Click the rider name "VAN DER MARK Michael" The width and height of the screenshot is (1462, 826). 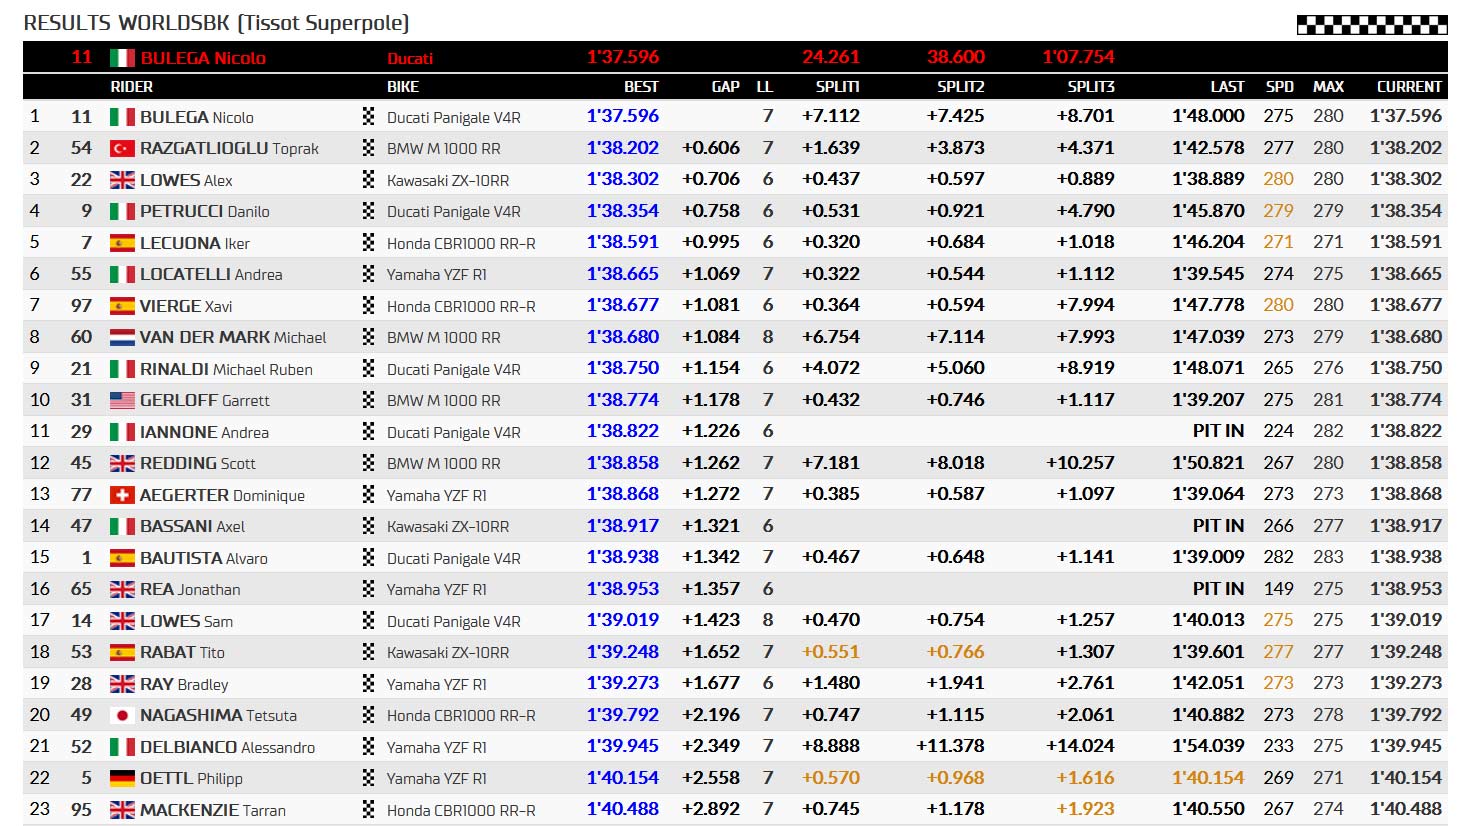233,338
